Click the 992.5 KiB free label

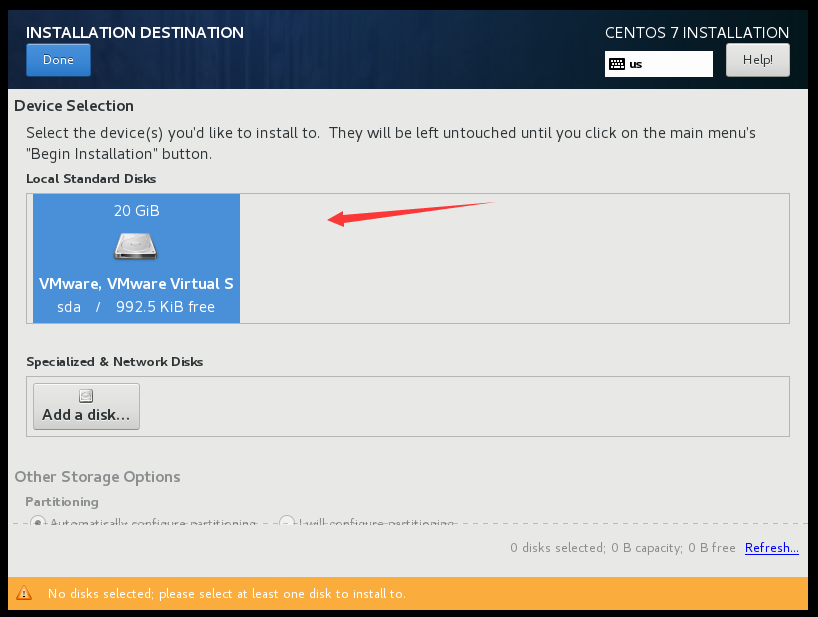(165, 307)
